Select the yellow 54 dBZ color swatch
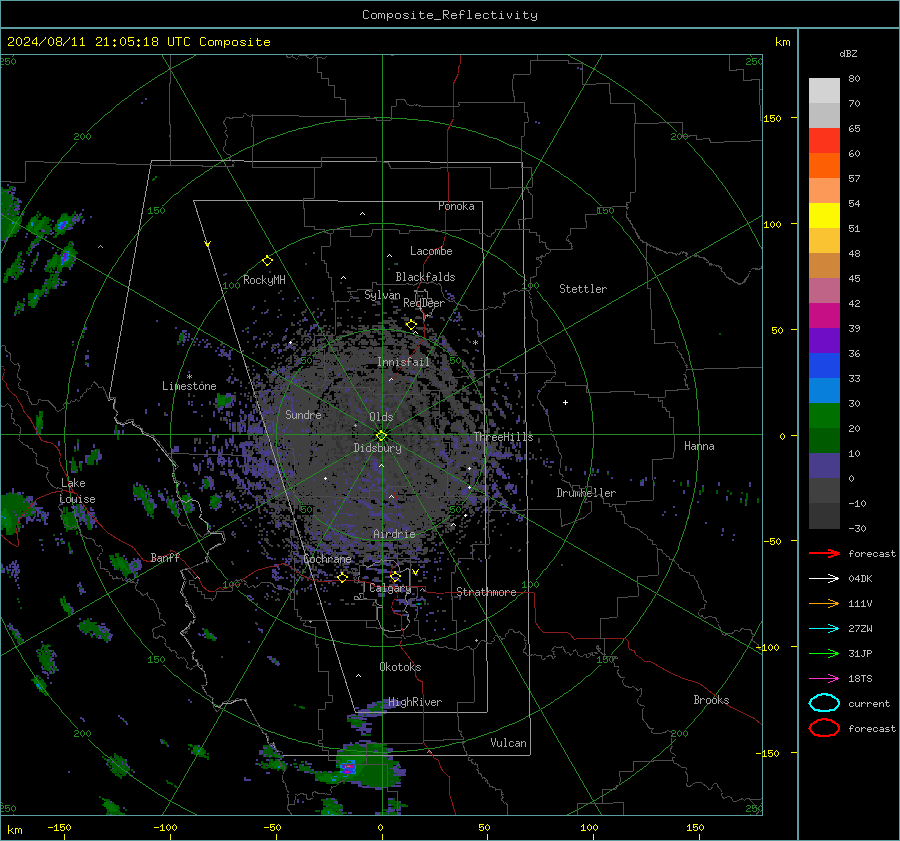Image resolution: width=900 pixels, height=841 pixels. click(824, 215)
